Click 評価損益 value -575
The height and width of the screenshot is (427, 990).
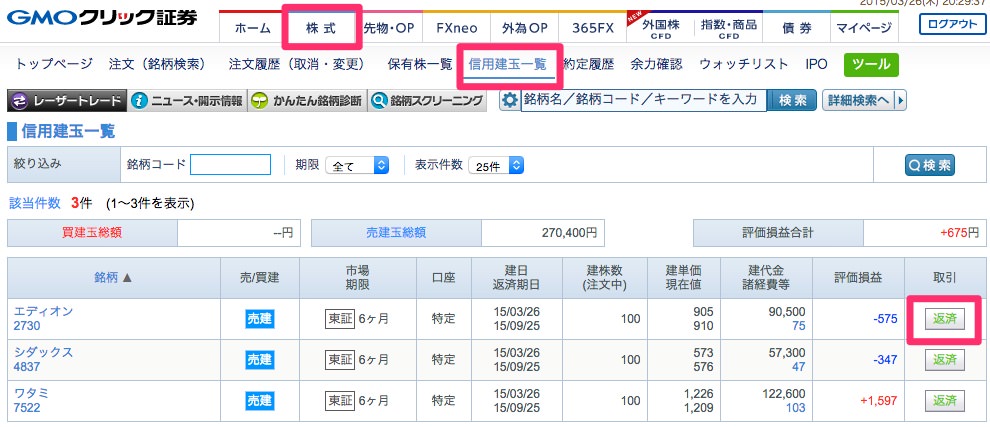885,319
